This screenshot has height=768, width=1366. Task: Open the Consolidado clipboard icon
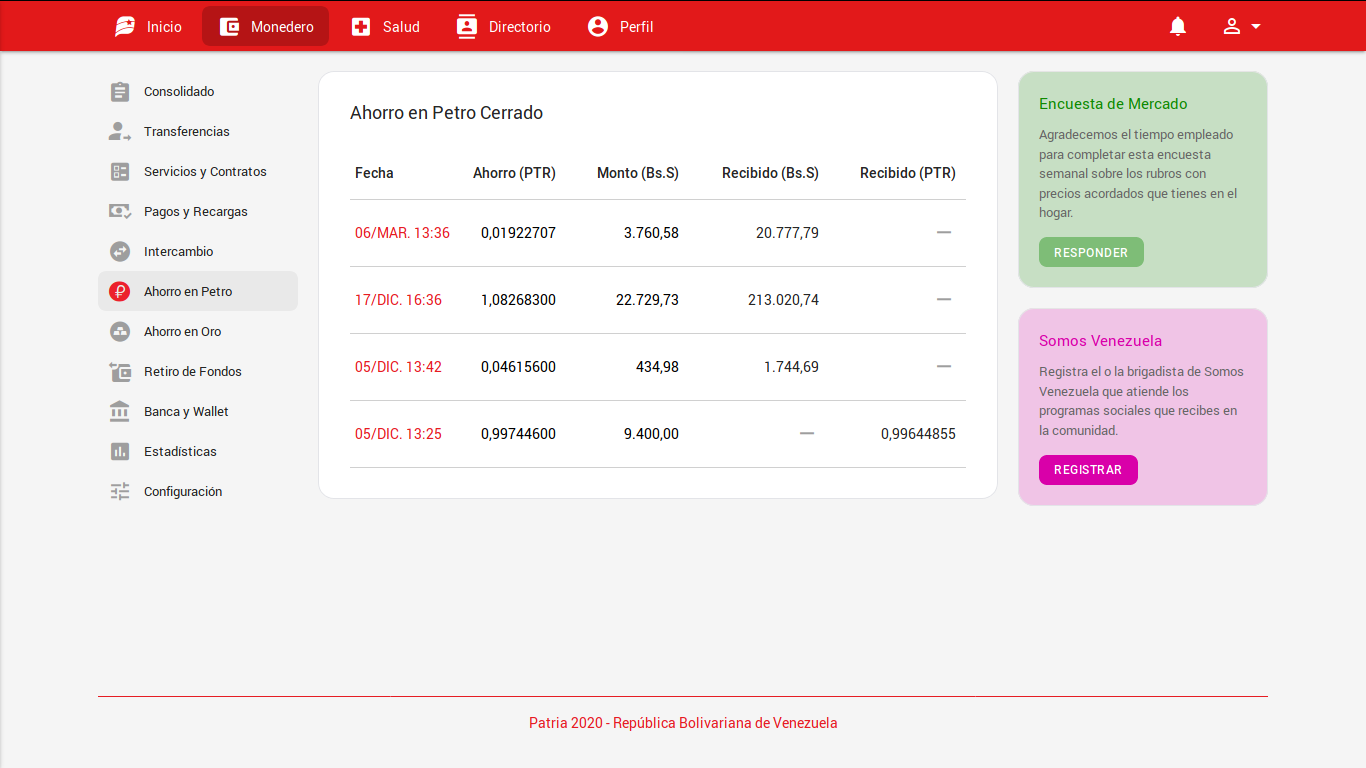coord(120,92)
